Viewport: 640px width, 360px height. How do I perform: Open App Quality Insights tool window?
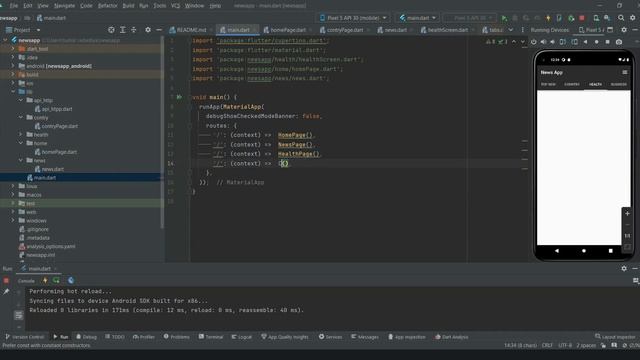pyautogui.click(x=285, y=337)
